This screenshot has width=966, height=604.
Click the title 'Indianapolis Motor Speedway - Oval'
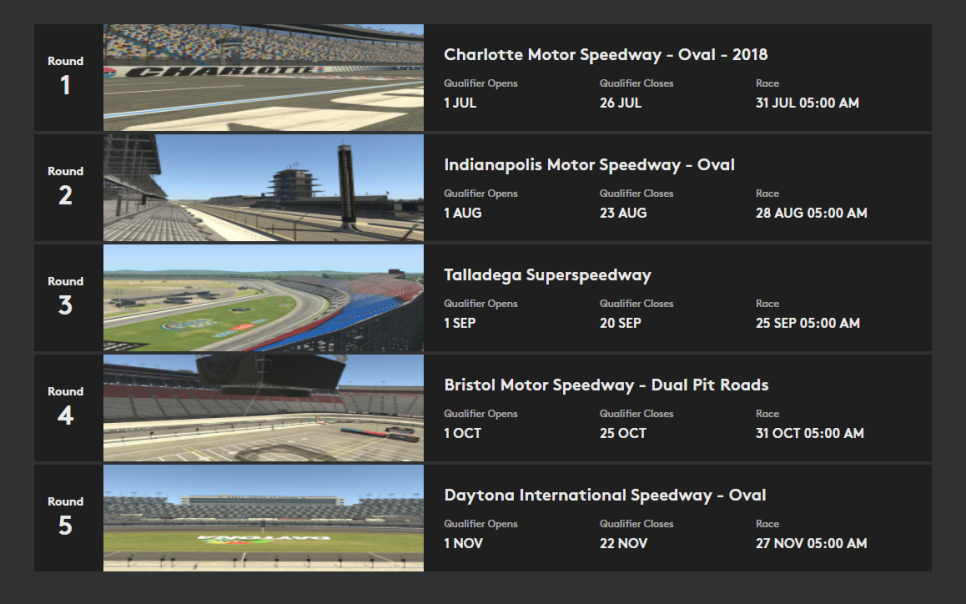pyautogui.click(x=589, y=165)
